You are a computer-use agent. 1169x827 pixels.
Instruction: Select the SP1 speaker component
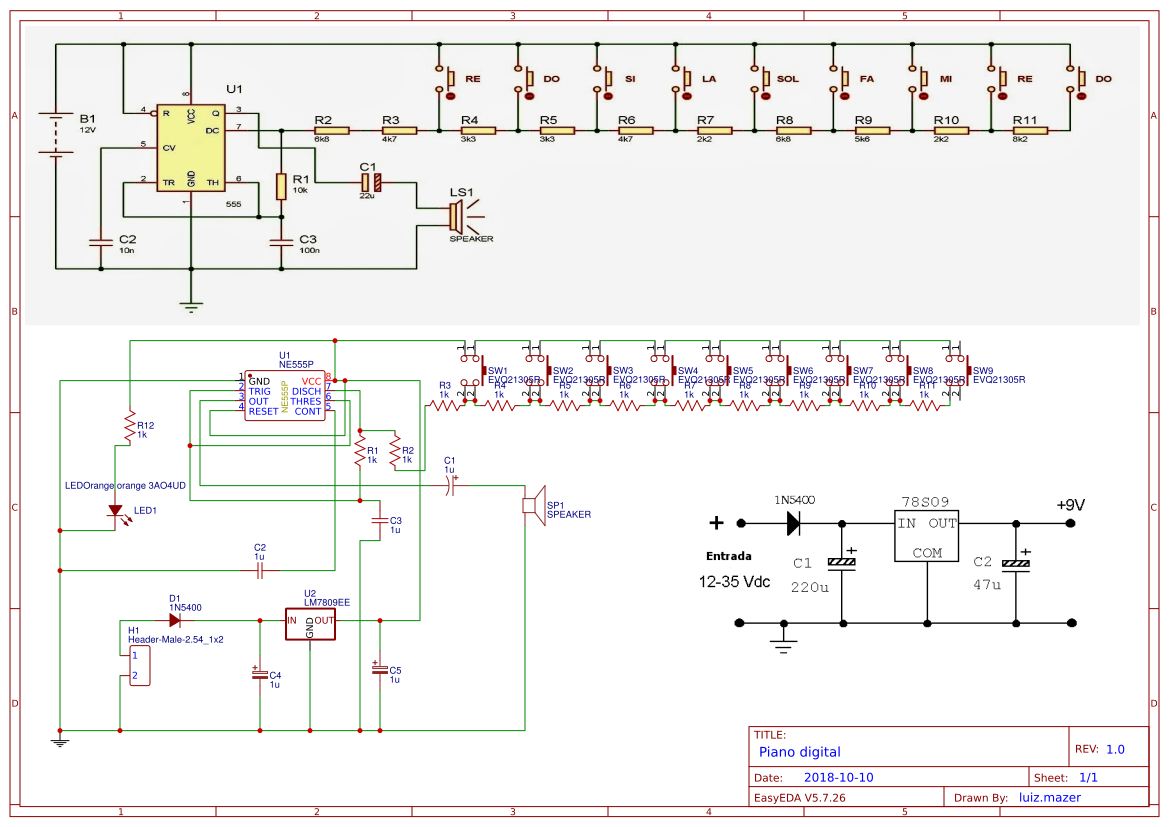click(532, 502)
